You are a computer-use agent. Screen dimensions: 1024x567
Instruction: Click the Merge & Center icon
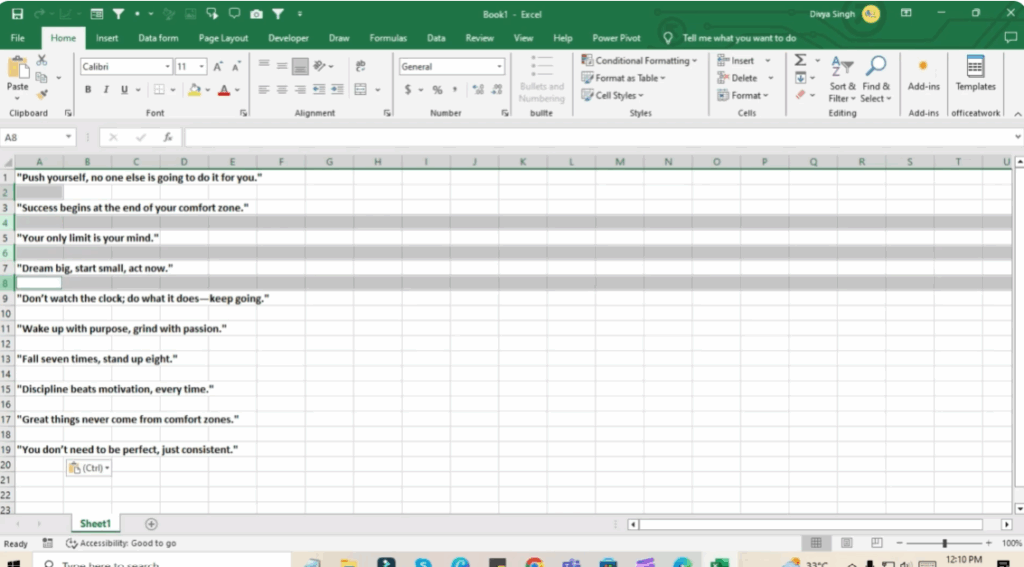360,89
